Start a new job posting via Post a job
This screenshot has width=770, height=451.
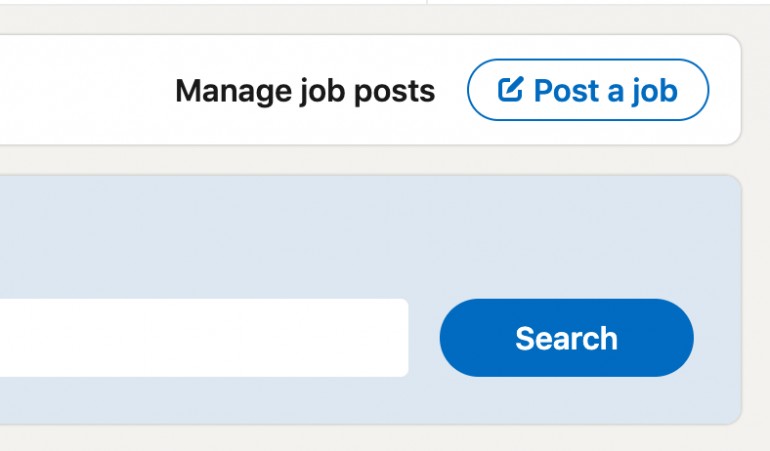coord(588,89)
